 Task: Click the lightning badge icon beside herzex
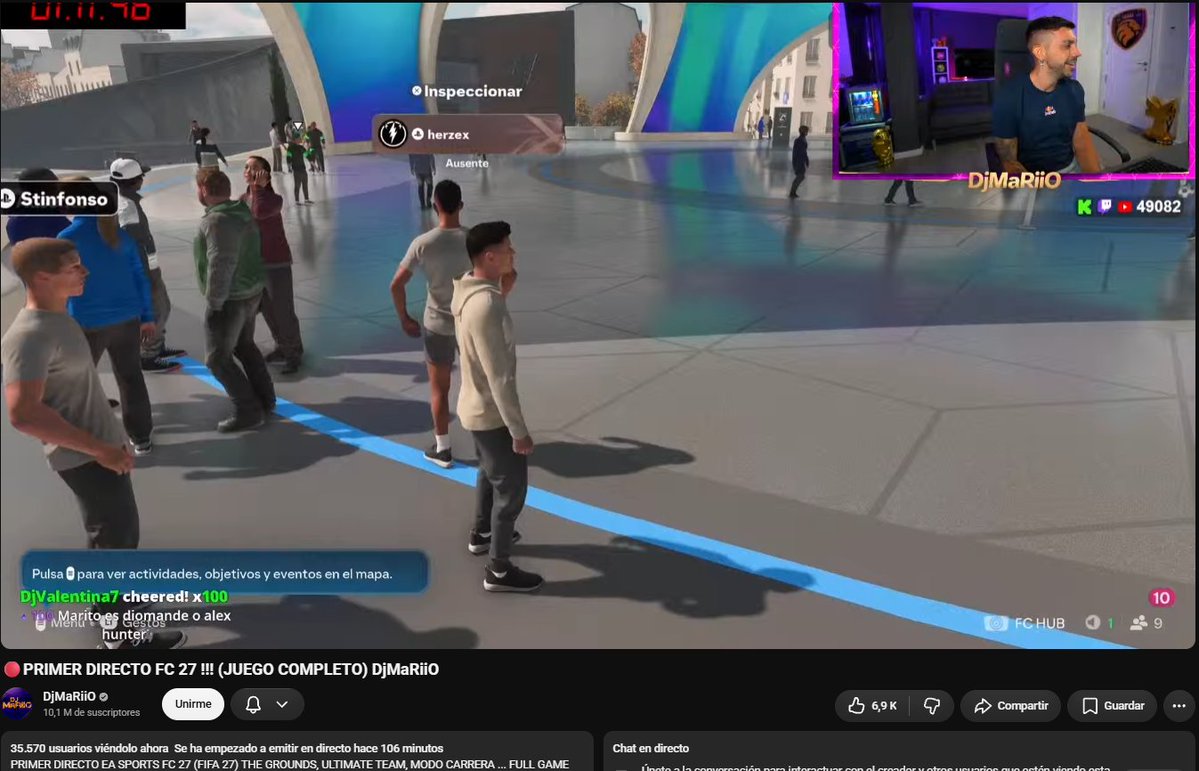393,134
